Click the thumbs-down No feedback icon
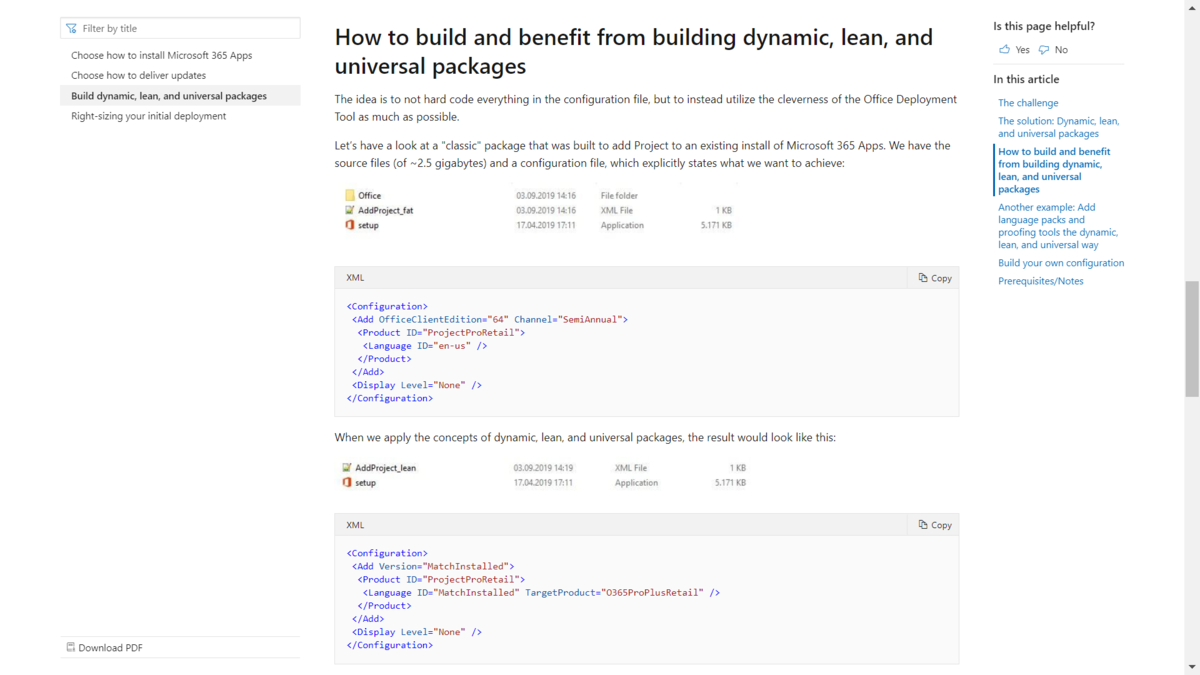This screenshot has width=1200, height=675. point(1044,49)
